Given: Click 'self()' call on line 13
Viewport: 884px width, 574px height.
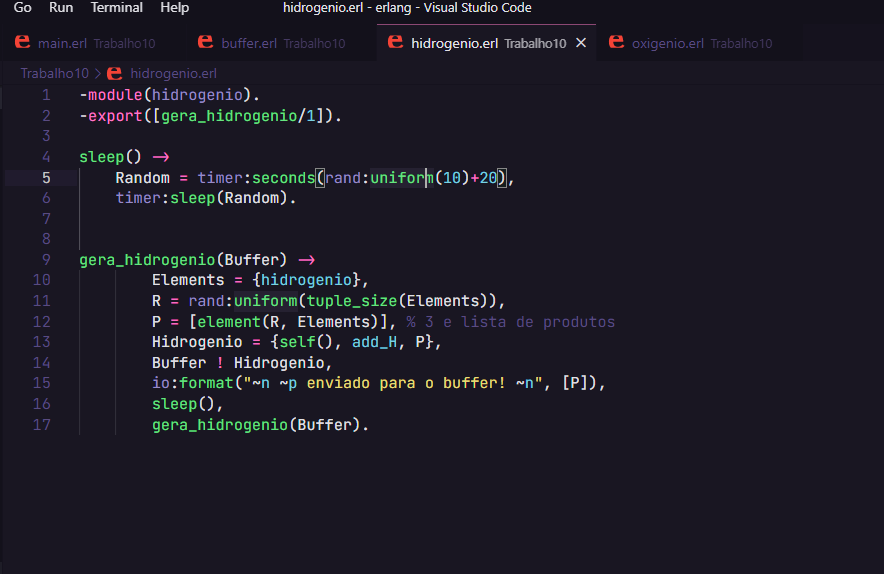Looking at the screenshot, I should pos(307,342).
